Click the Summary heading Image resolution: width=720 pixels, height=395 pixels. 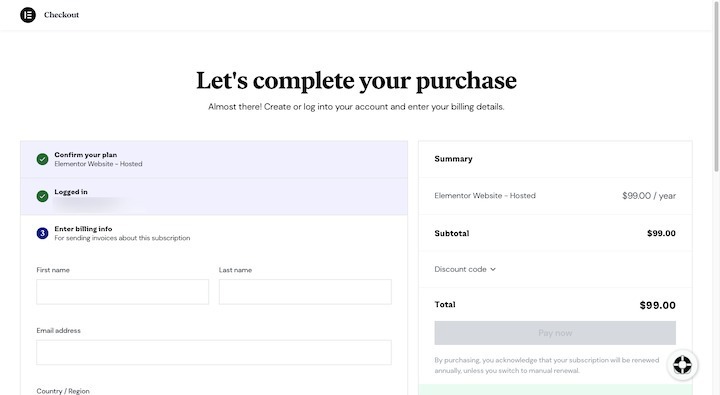pyautogui.click(x=453, y=159)
